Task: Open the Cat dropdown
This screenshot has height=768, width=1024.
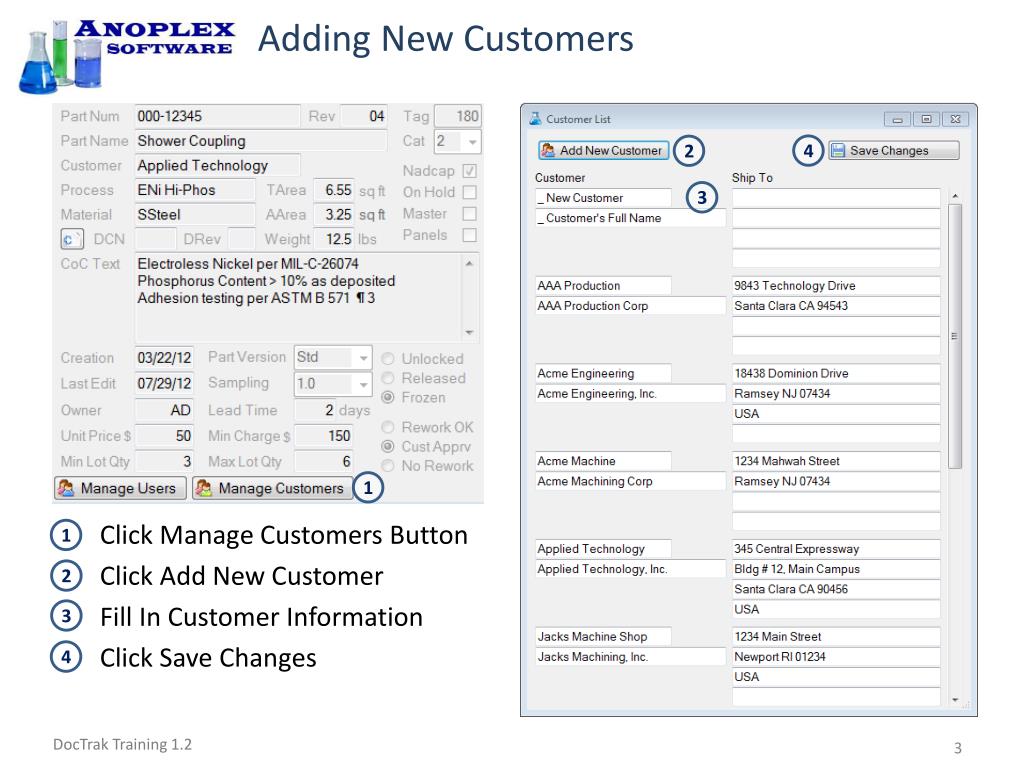Action: click(472, 142)
